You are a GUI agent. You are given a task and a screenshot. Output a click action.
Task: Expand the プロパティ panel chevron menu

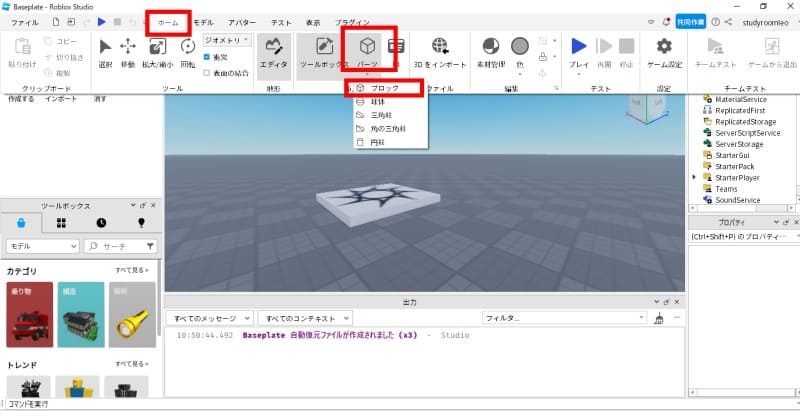[x=776, y=222]
